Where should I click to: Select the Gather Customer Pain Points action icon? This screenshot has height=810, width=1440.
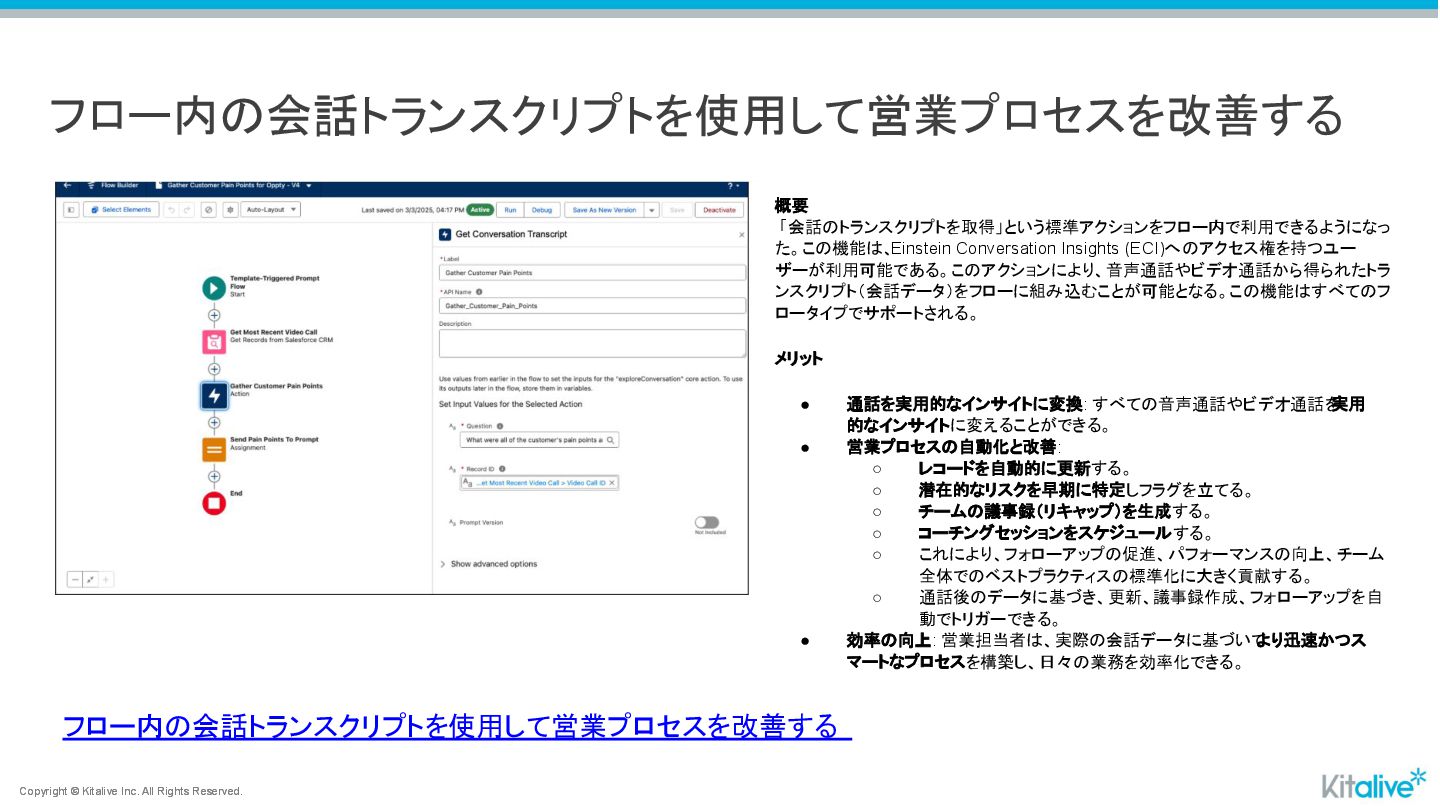[x=213, y=396]
